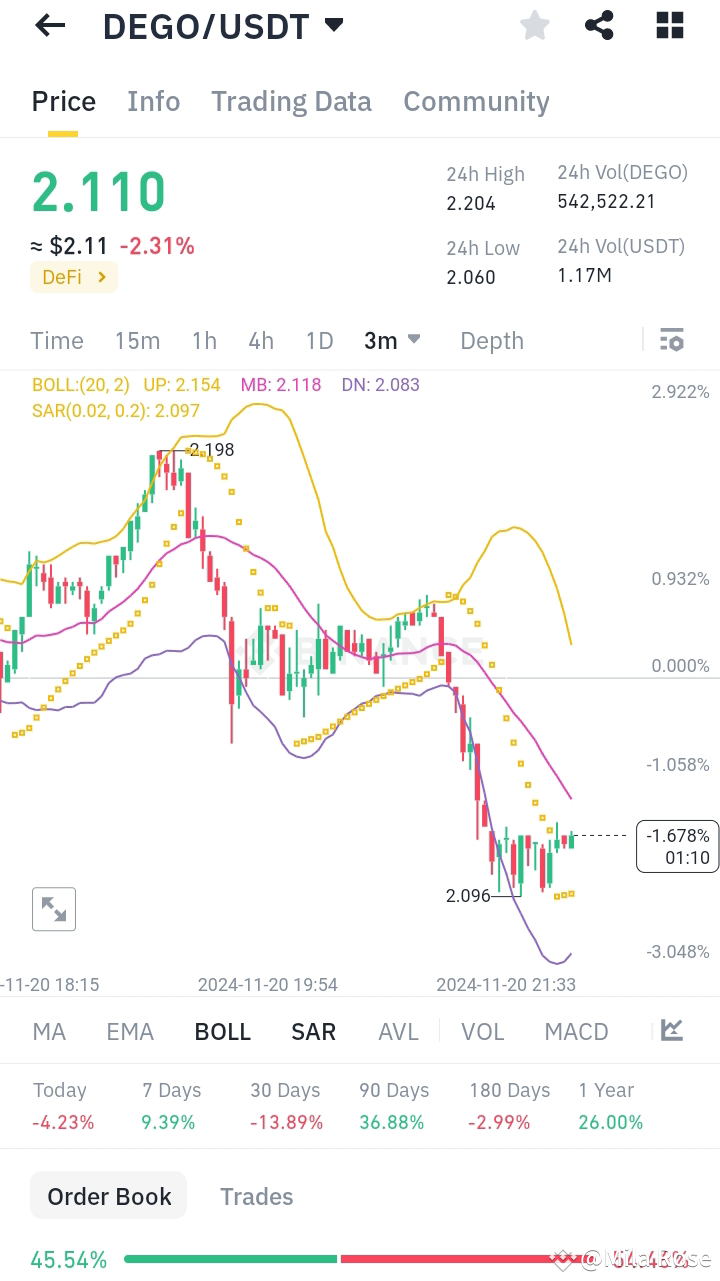
Task: Enable the MACD indicator
Action: [576, 1030]
